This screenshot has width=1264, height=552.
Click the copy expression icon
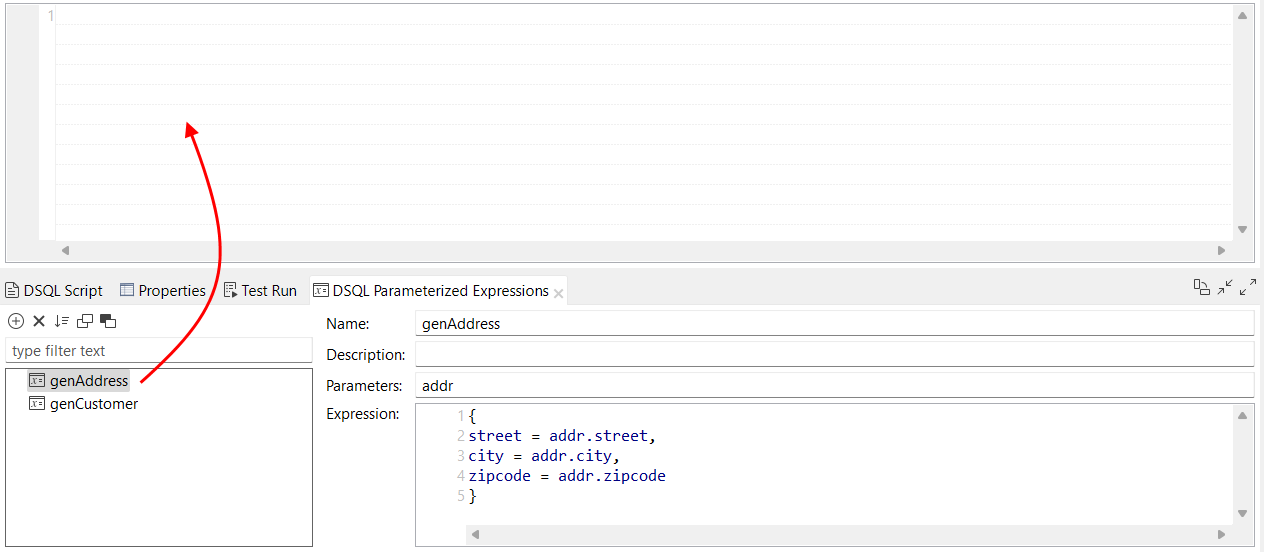click(85, 321)
